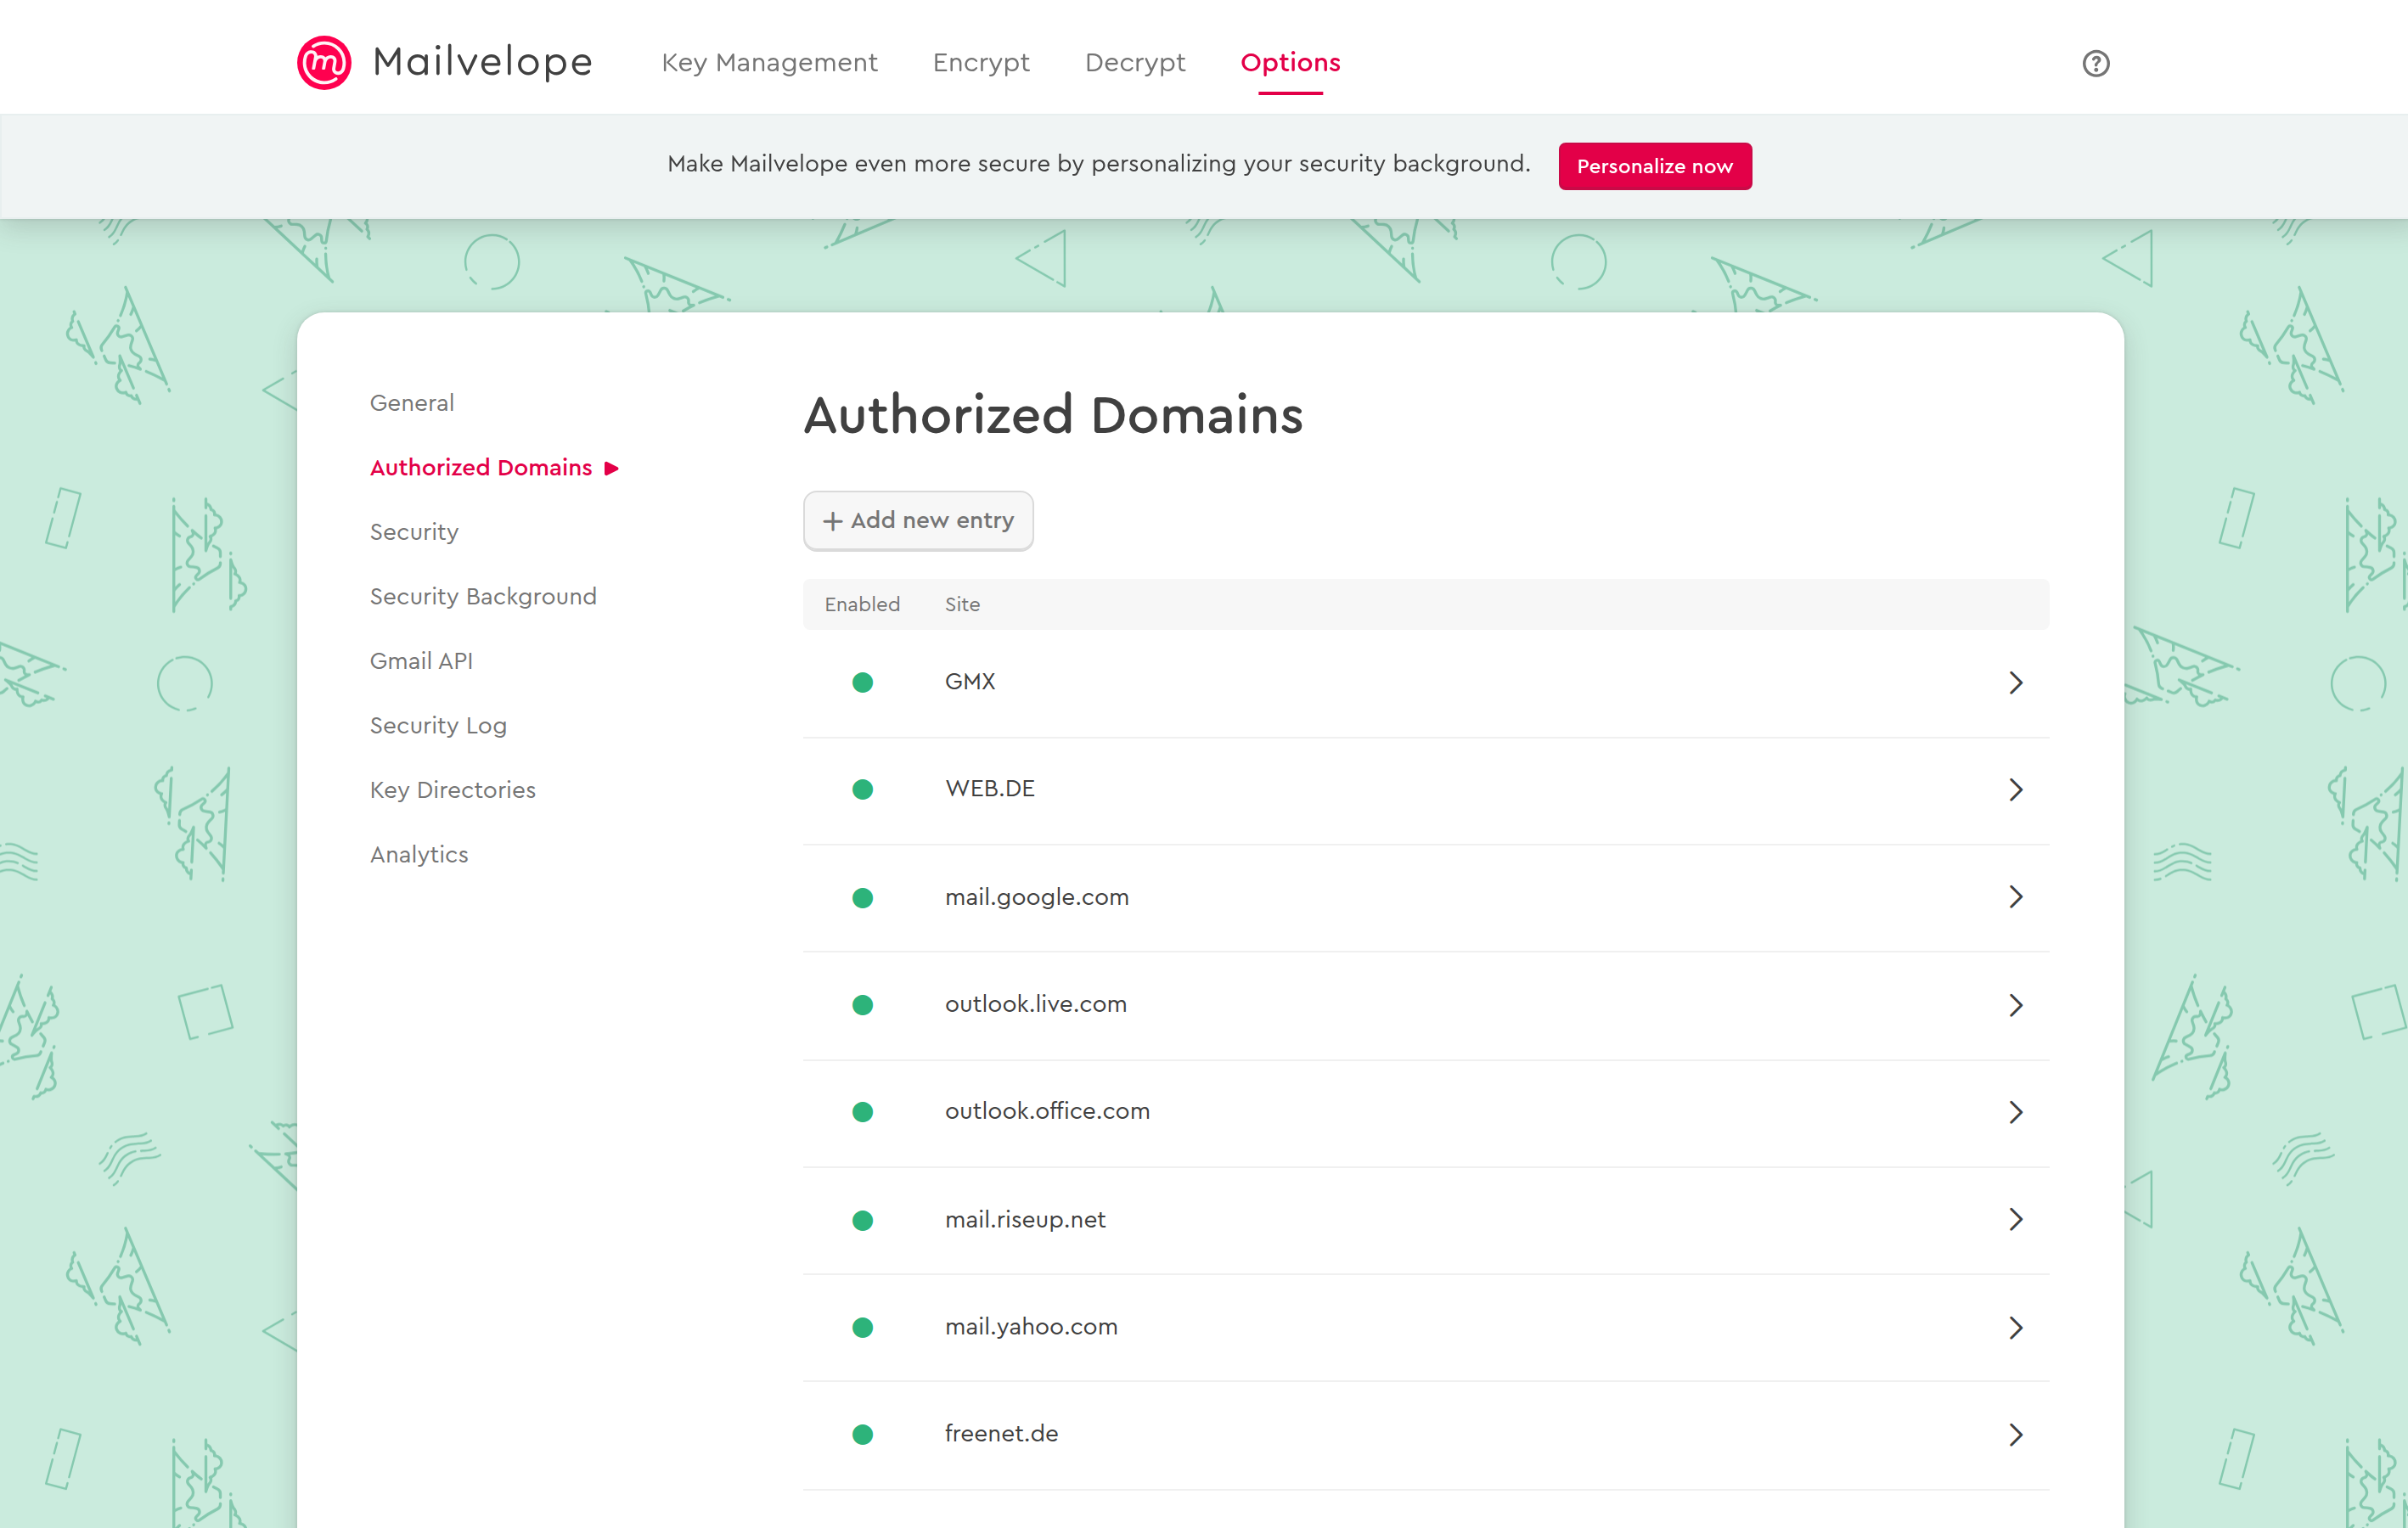Image resolution: width=2408 pixels, height=1528 pixels.
Task: Open Security Log in sidebar
Action: [438, 726]
